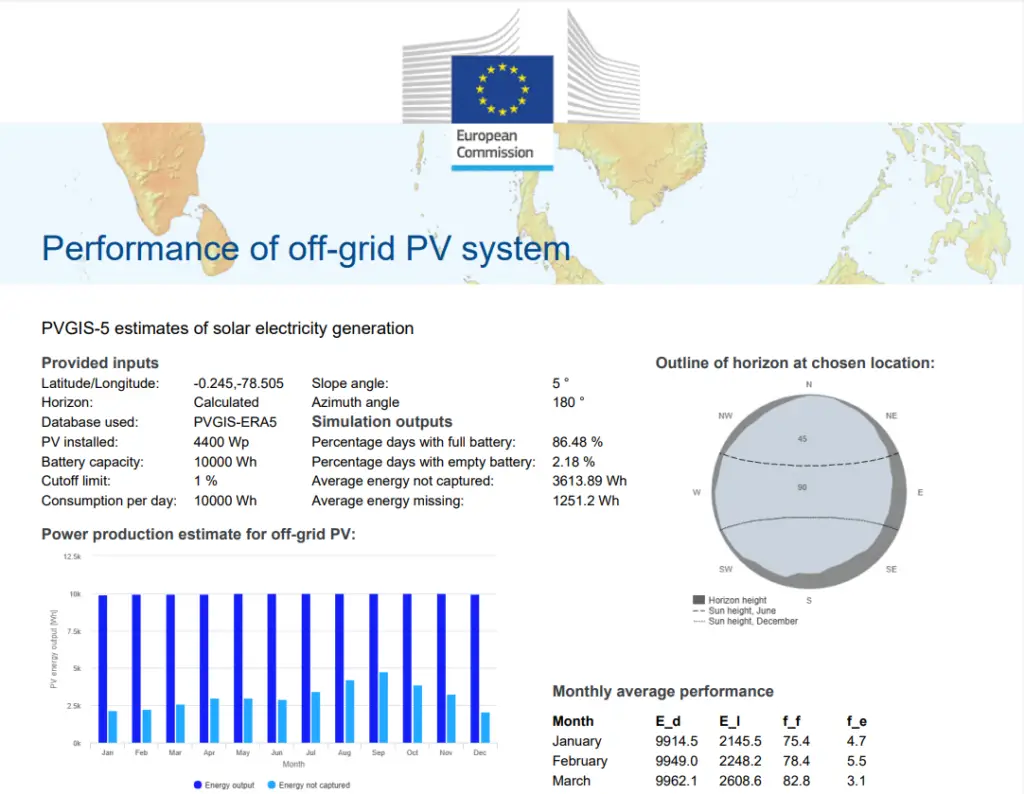1024x794 pixels.
Task: Select March E_d value 9962.1
Action: pyautogui.click(x=677, y=780)
